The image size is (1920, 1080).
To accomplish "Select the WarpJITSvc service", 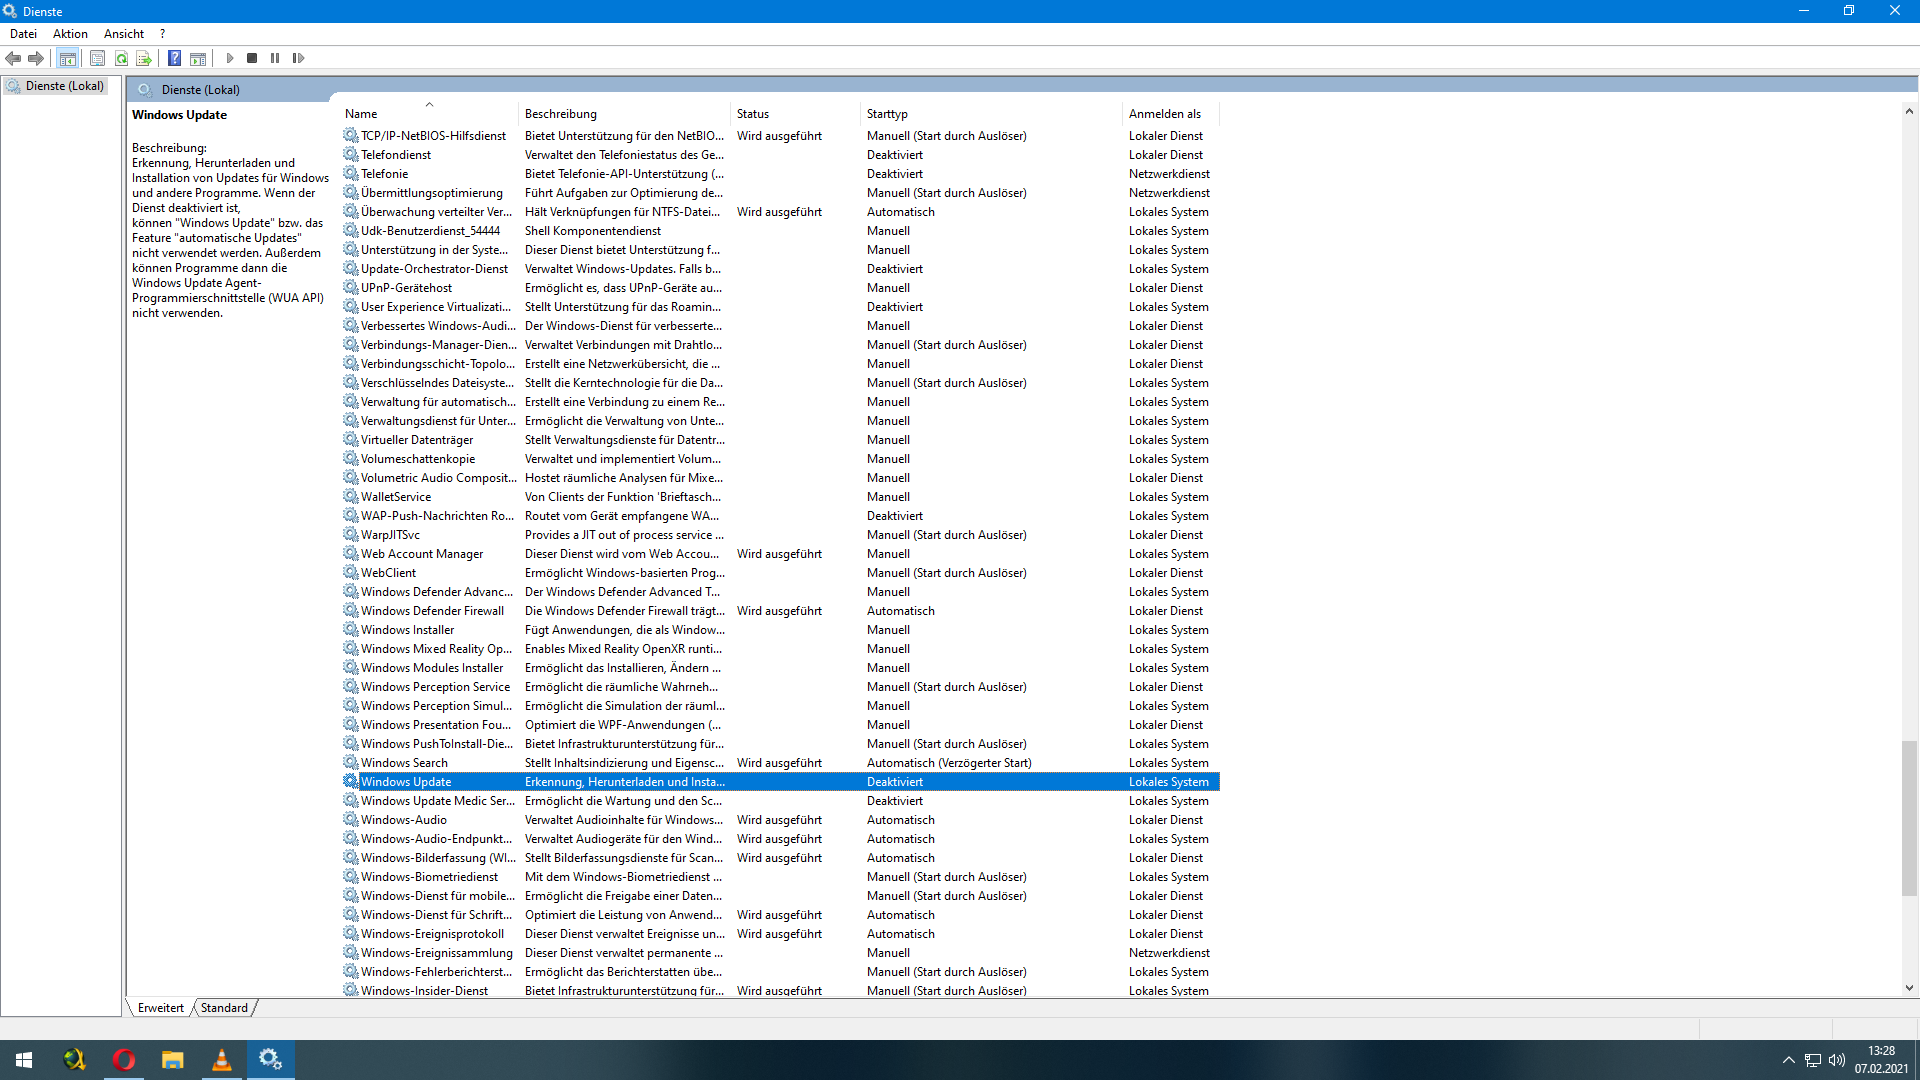I will point(780,535).
